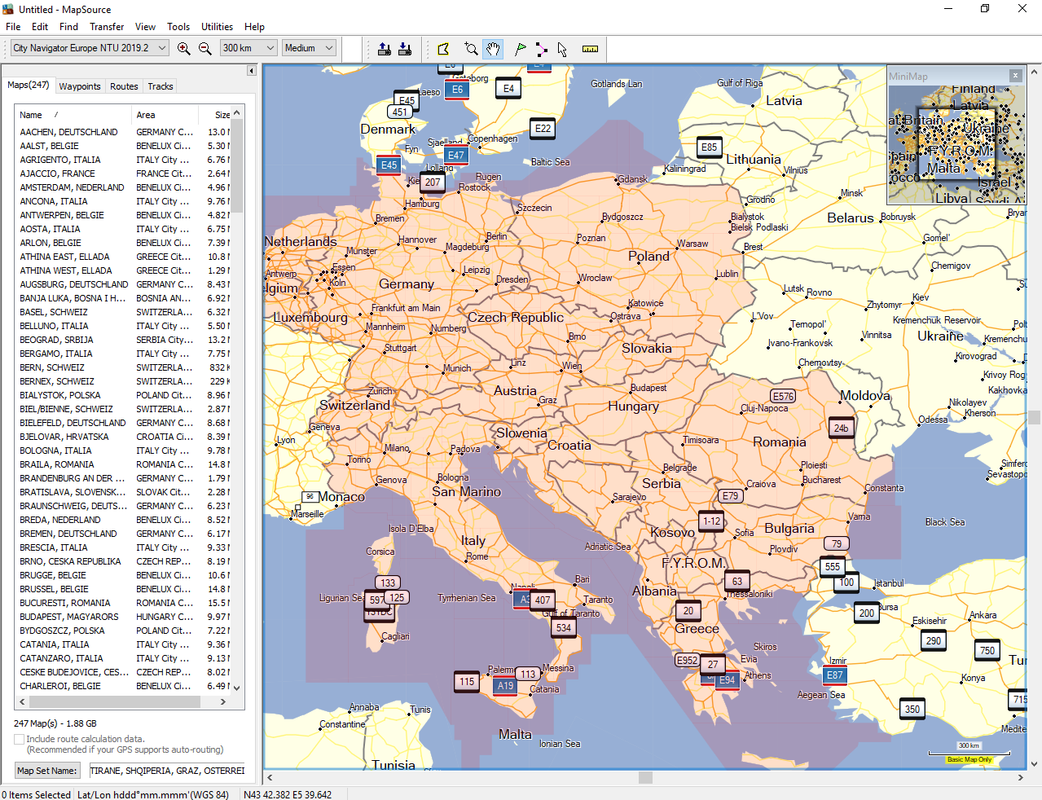Select the Map tool

tap(443, 49)
